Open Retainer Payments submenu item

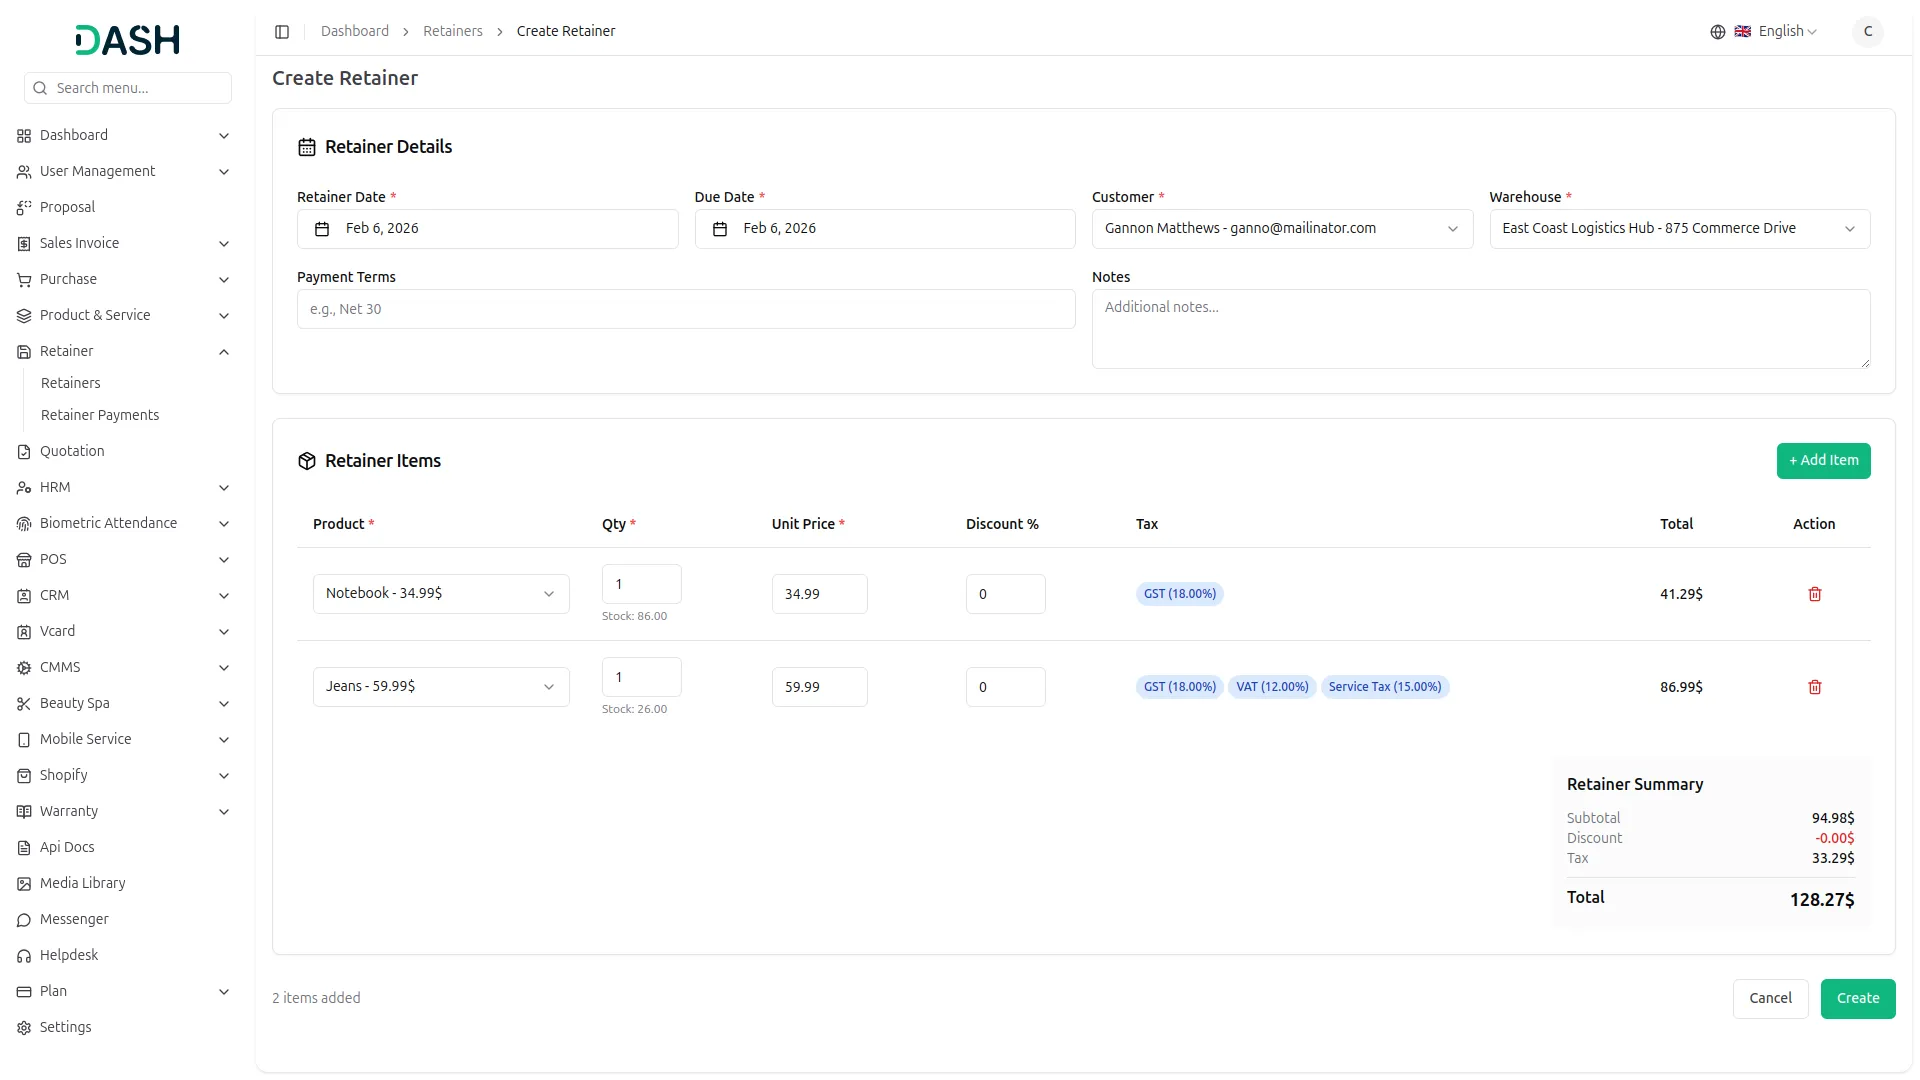[x=100, y=415]
